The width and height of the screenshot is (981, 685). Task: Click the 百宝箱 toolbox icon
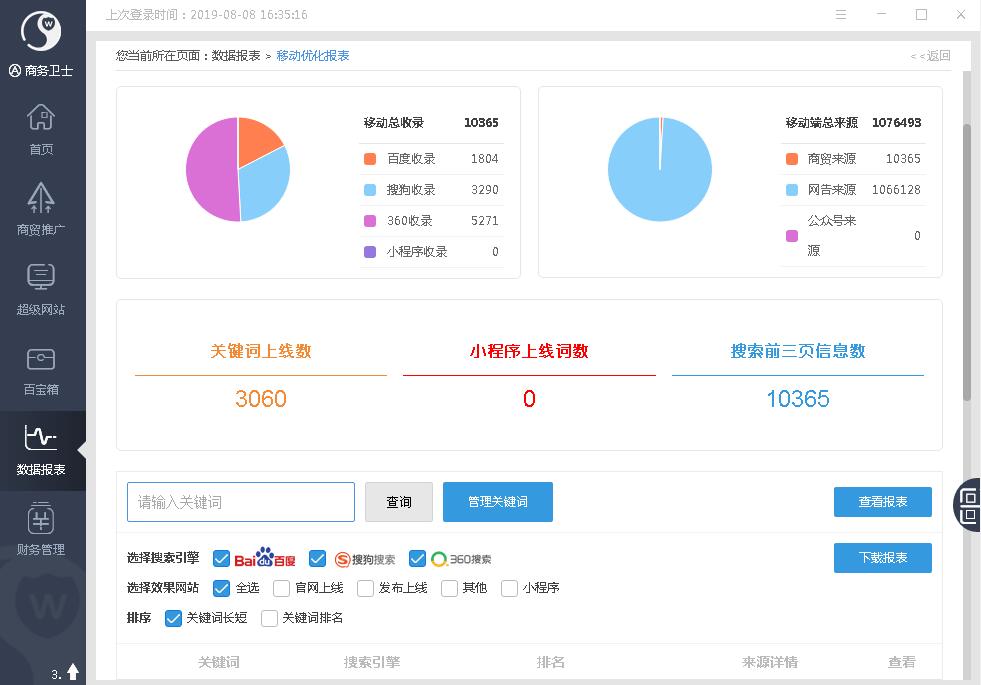41,358
